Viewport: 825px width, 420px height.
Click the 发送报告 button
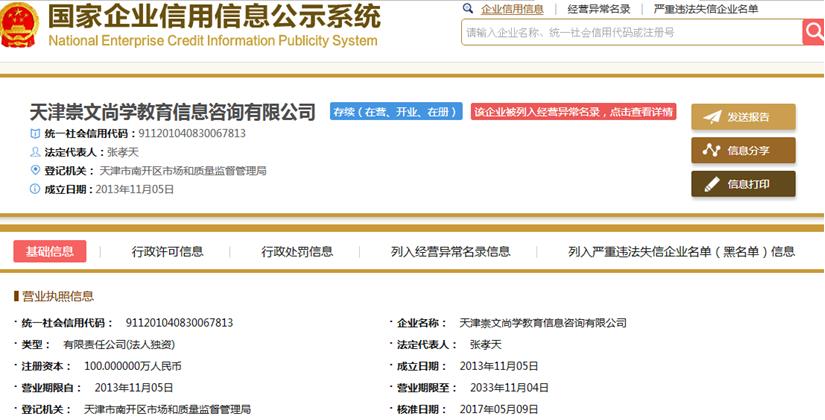pyautogui.click(x=743, y=117)
